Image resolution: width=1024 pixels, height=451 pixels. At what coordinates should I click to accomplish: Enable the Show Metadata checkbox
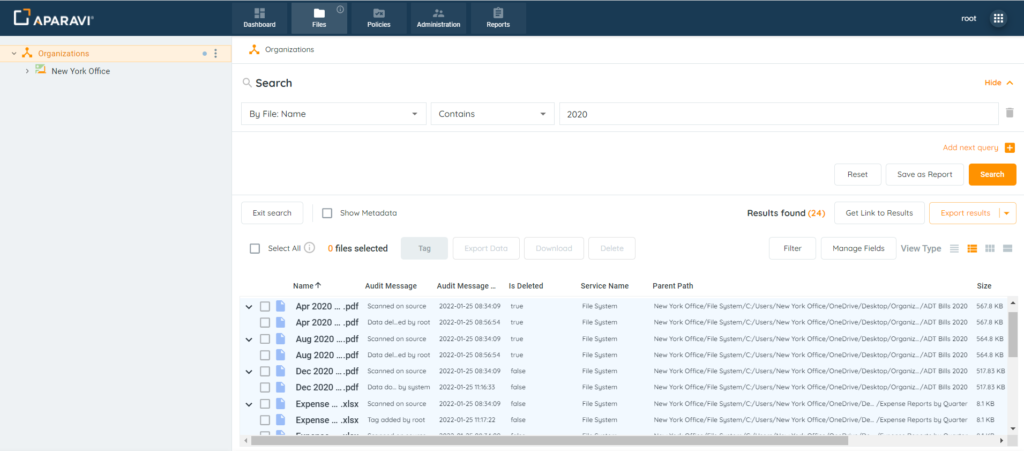327,213
